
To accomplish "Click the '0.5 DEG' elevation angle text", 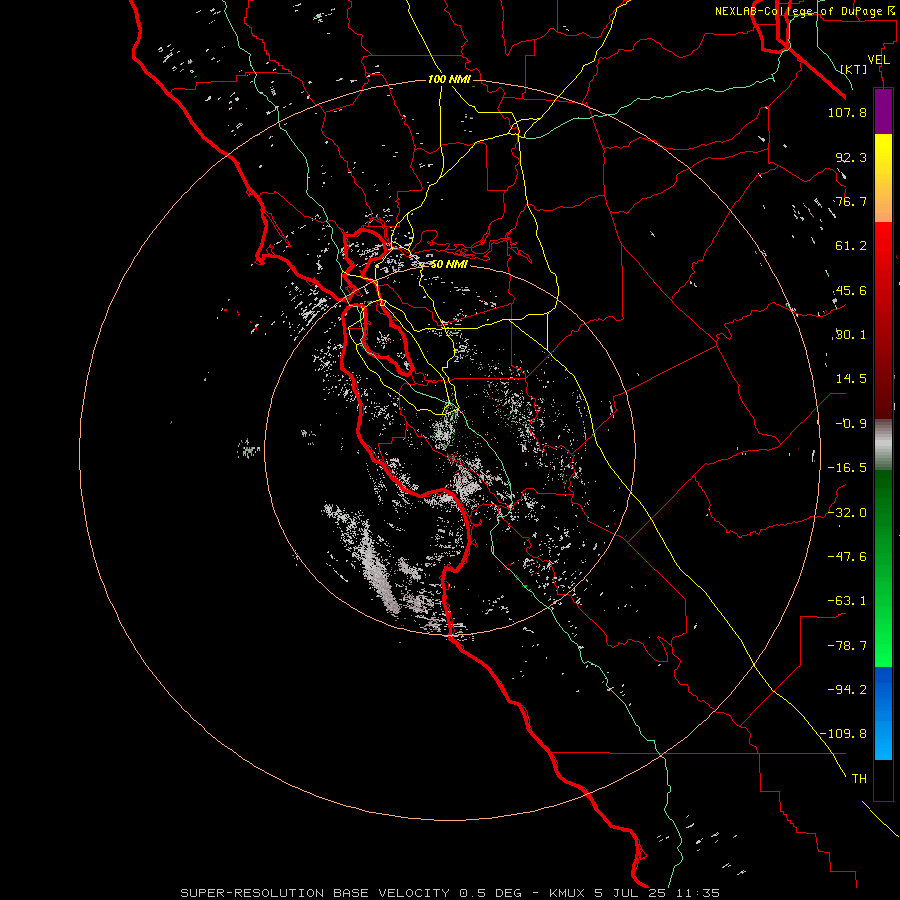I will pyautogui.click(x=491, y=893).
